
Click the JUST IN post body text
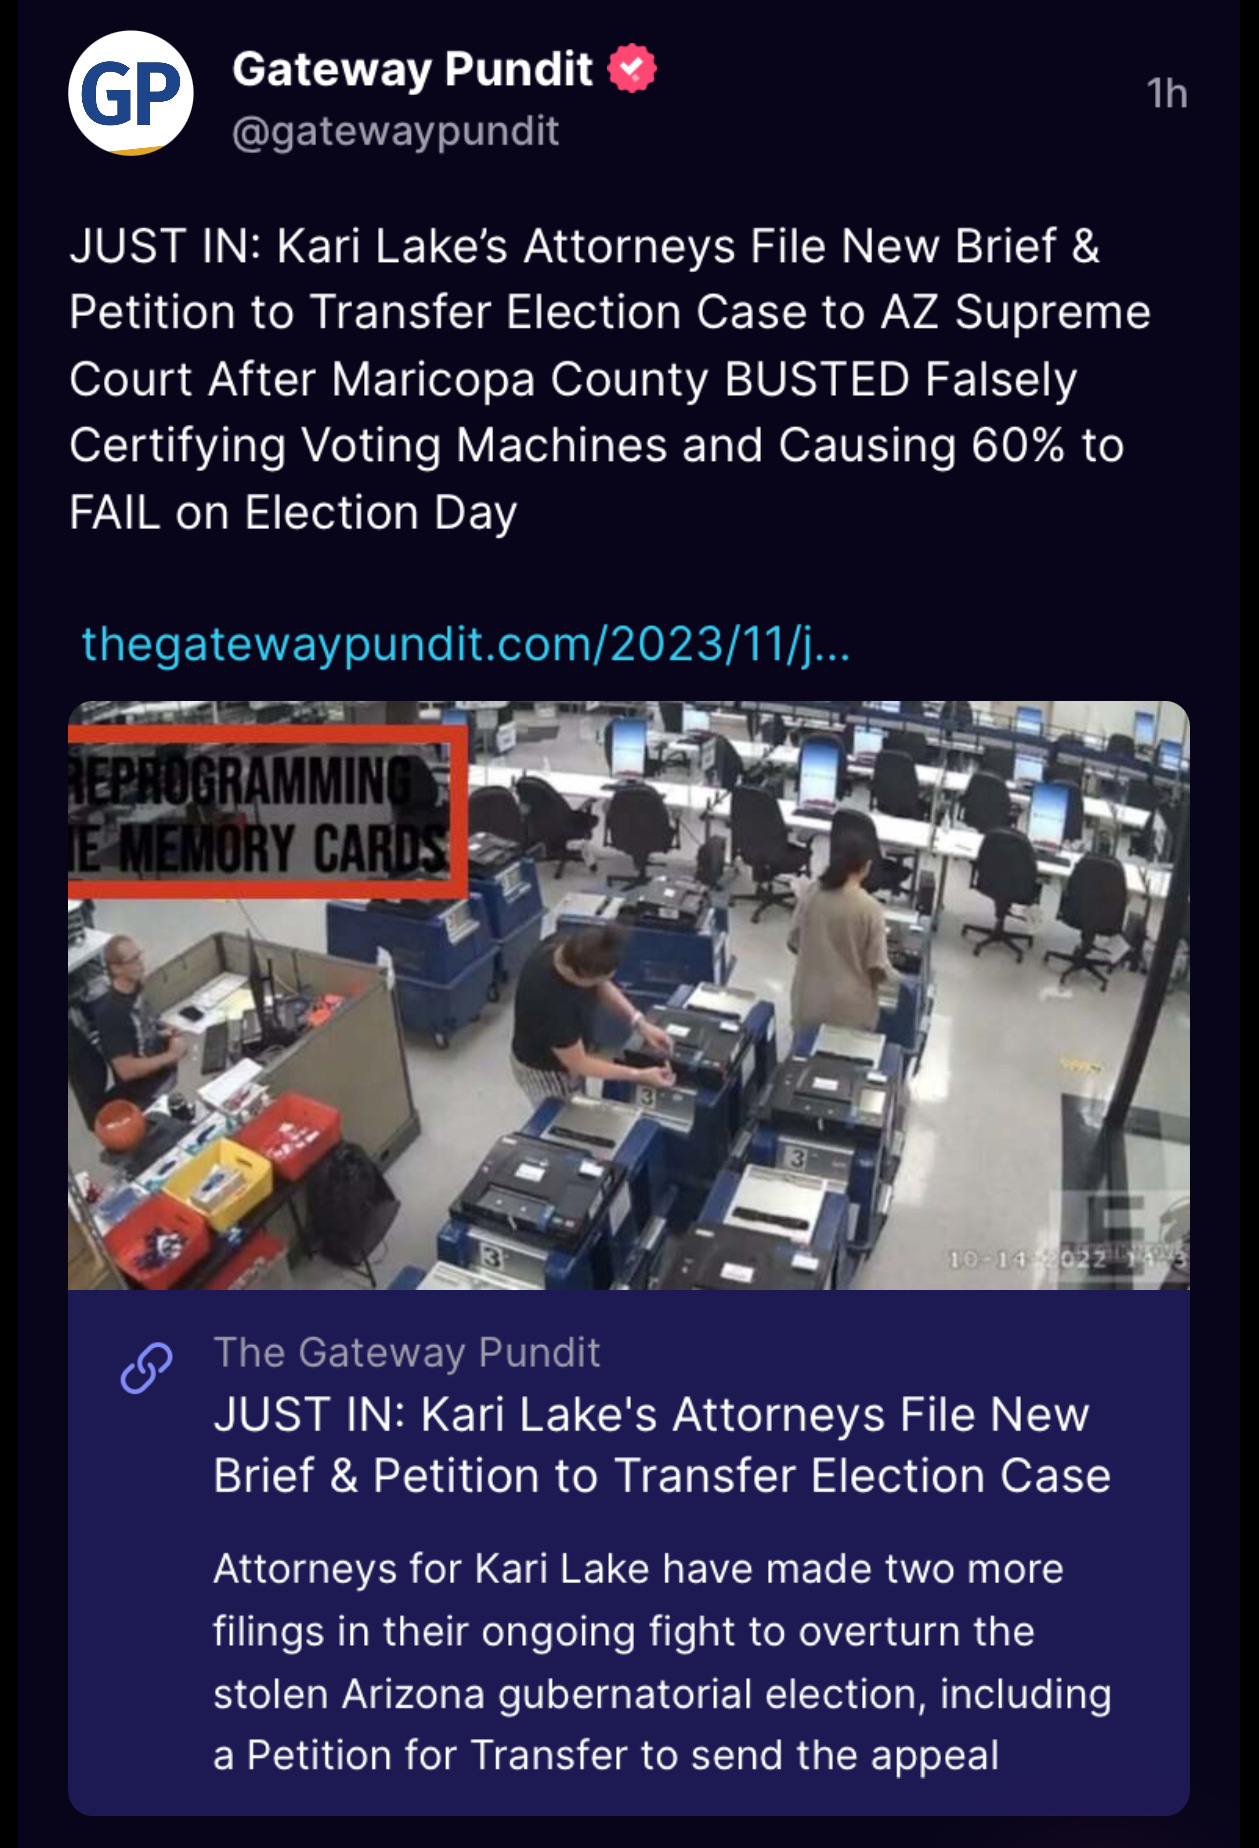610,379
